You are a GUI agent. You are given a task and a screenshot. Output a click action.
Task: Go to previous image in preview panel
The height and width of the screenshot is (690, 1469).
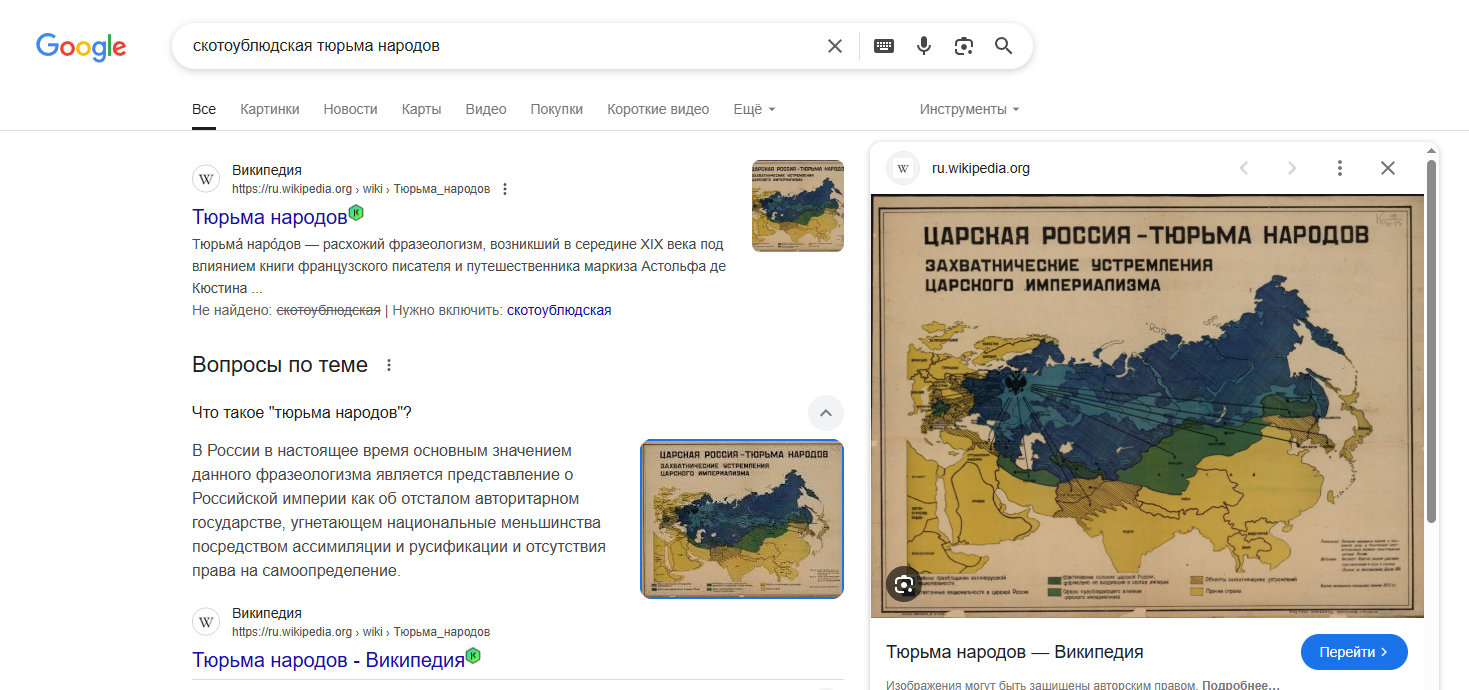tap(1244, 168)
